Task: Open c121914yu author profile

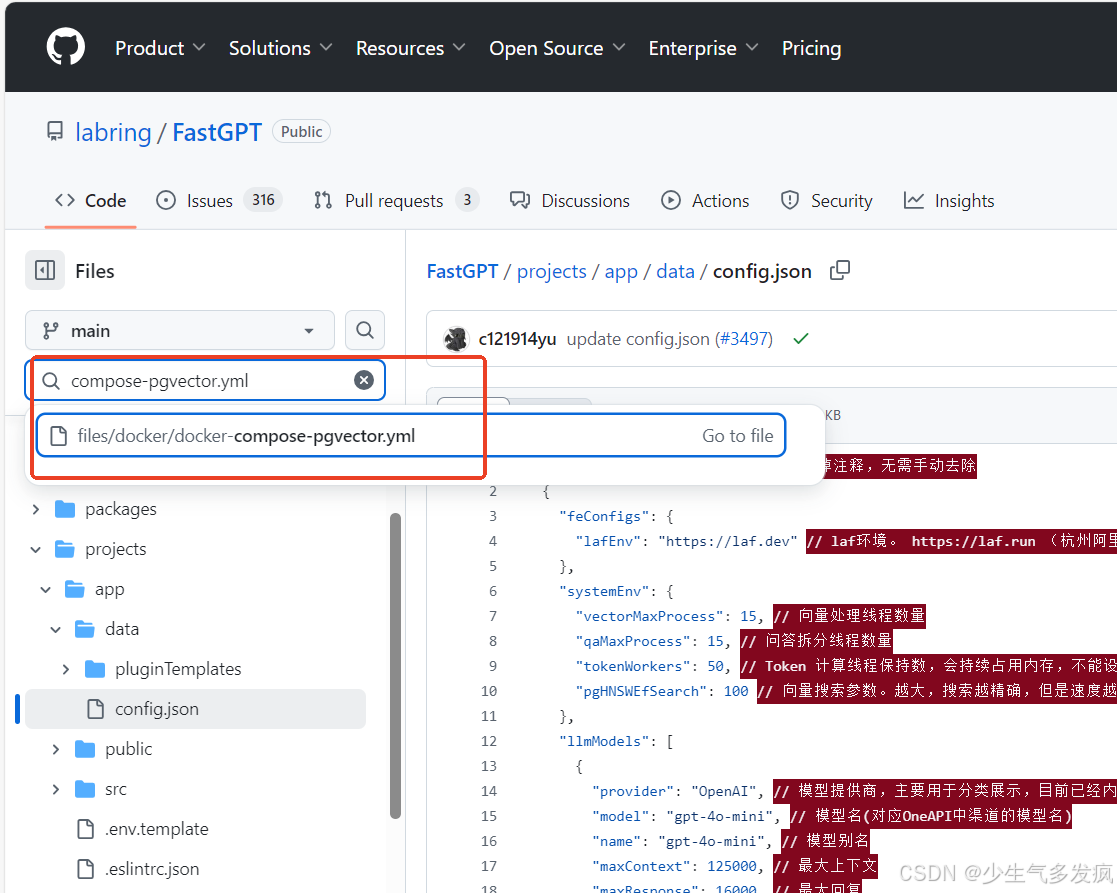Action: point(517,339)
